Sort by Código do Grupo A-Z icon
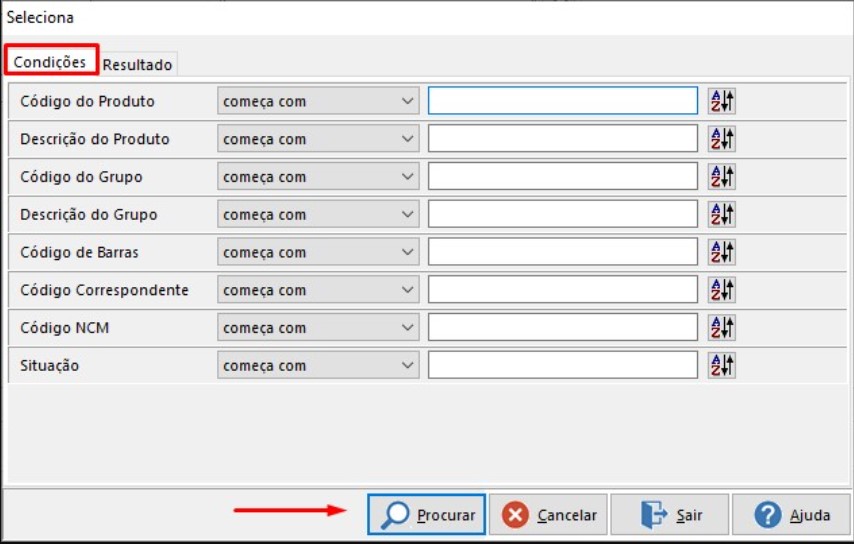 (722, 176)
